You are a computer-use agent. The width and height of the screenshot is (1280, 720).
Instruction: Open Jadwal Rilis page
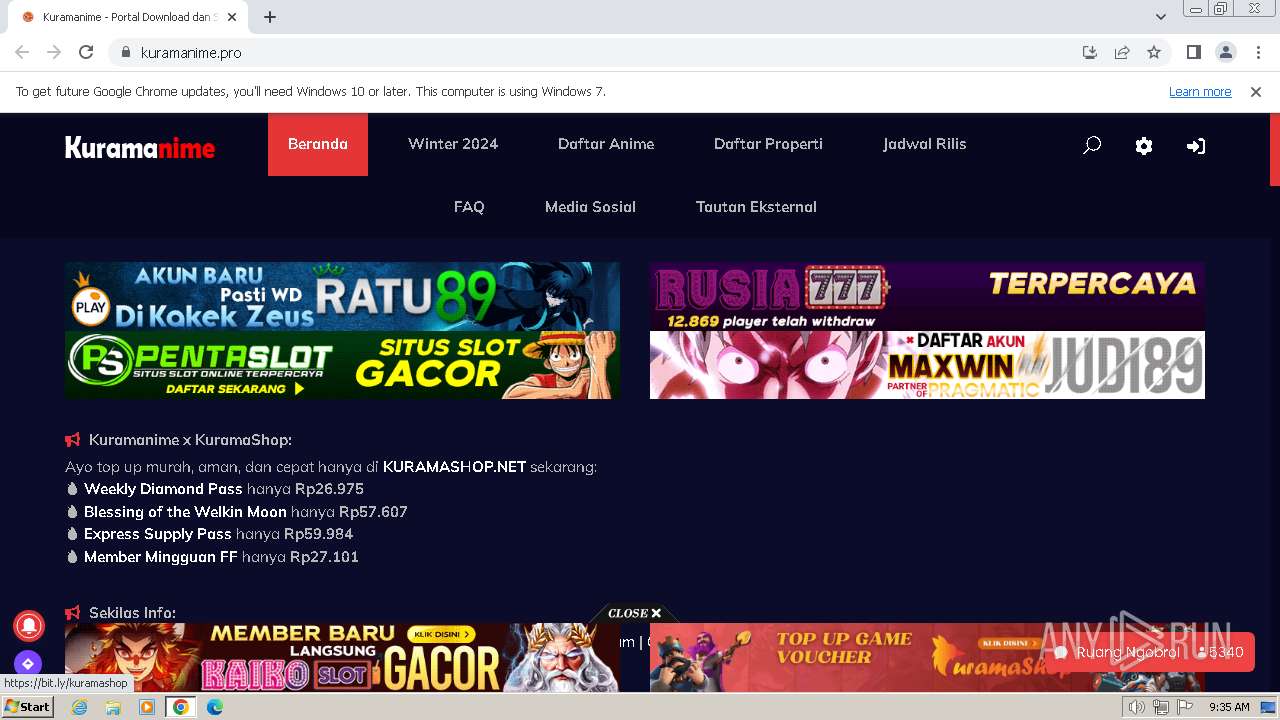point(925,144)
